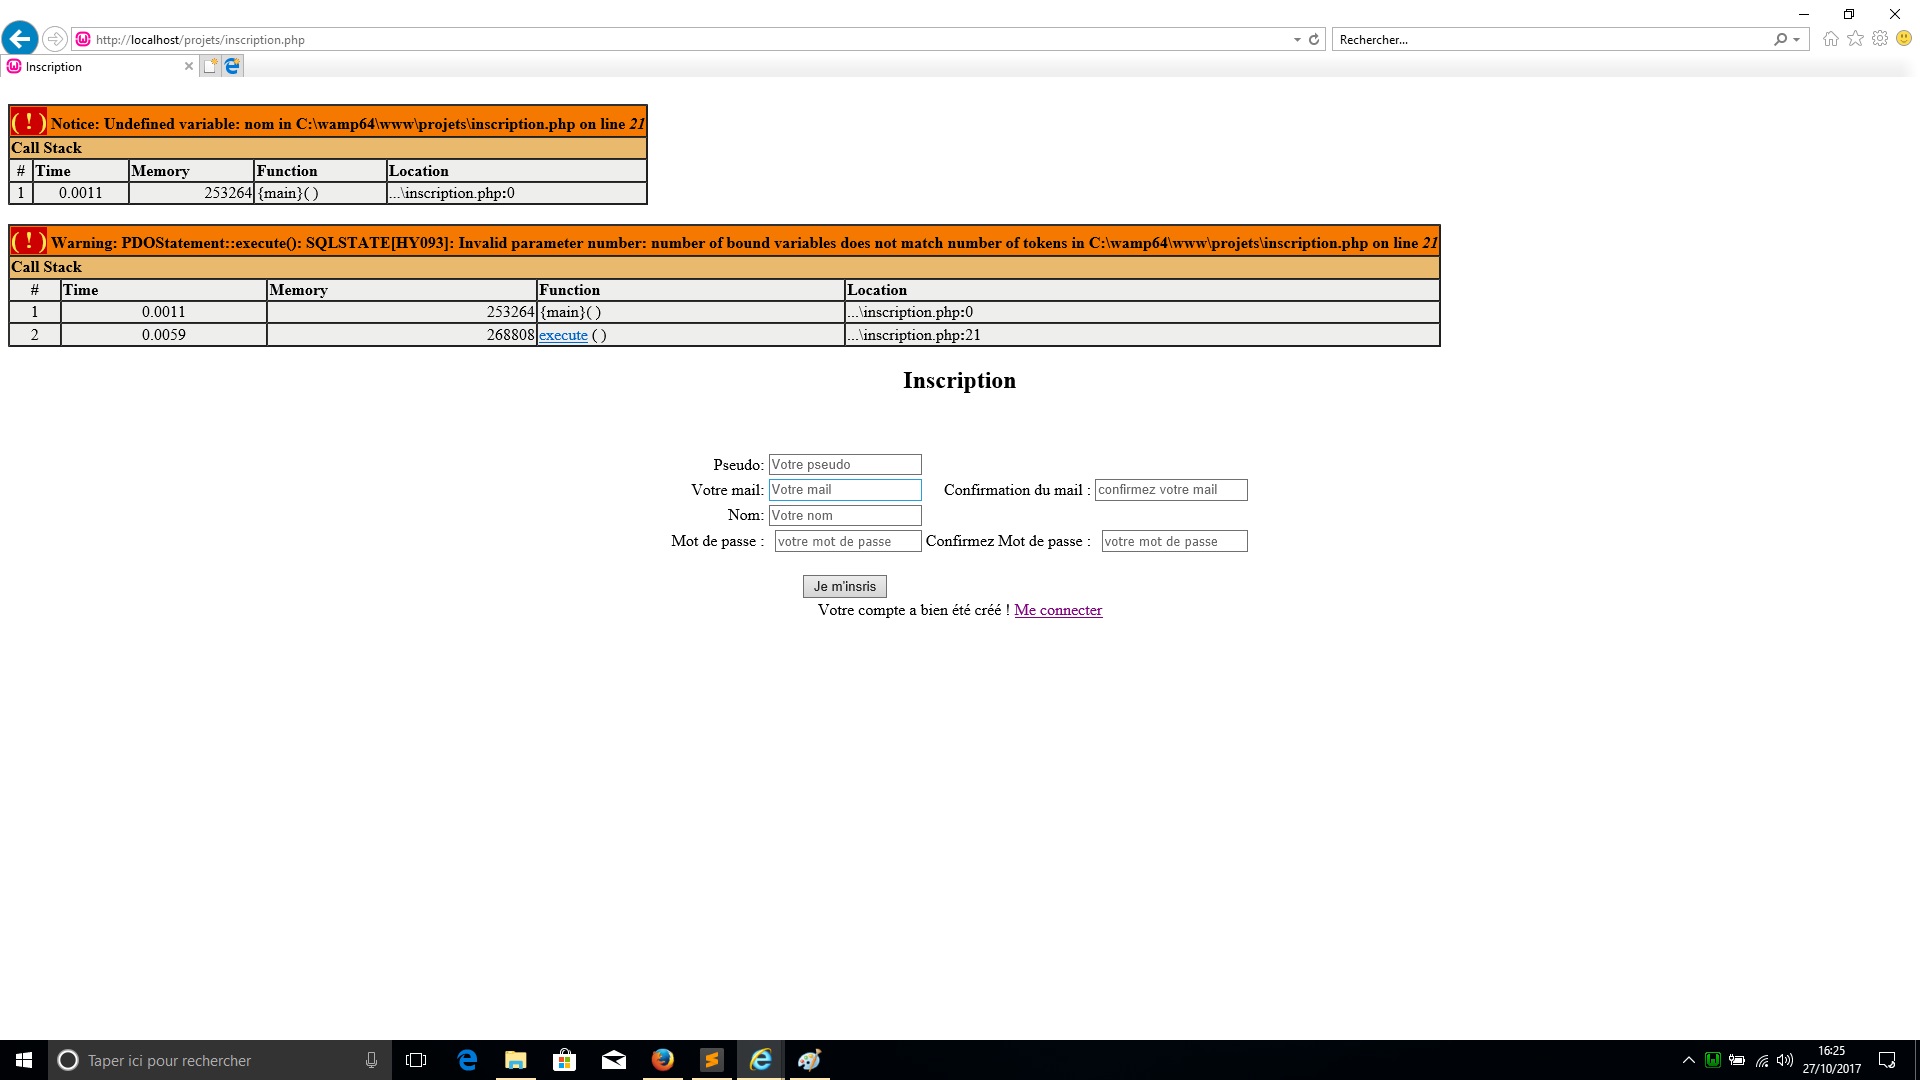The width and height of the screenshot is (1920, 1080).
Task: Click the forward navigation arrow
Action: tap(55, 39)
